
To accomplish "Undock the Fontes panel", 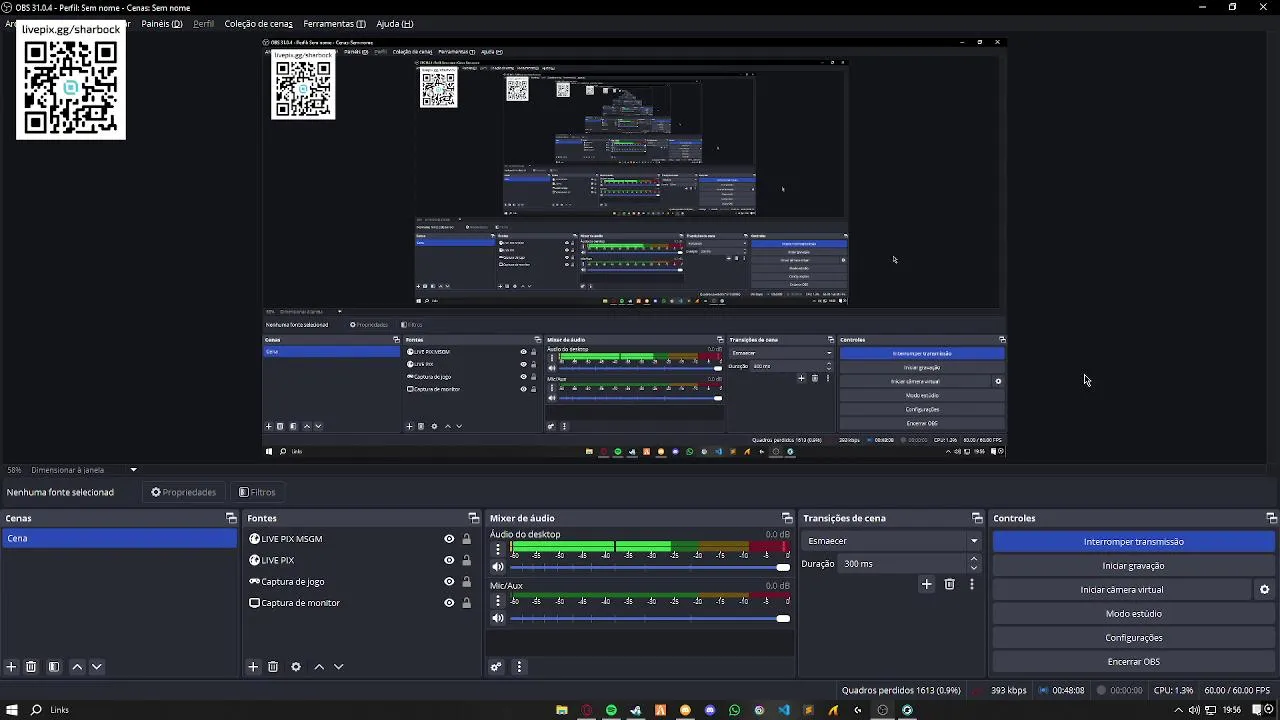I will tap(473, 518).
